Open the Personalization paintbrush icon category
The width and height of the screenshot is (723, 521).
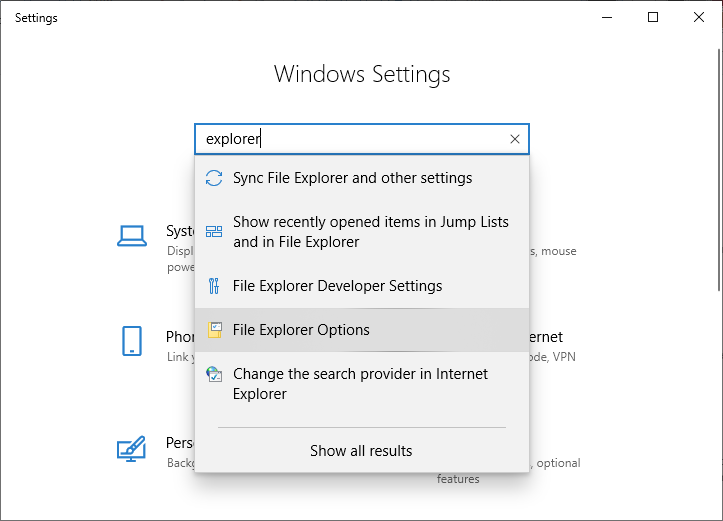[131, 449]
